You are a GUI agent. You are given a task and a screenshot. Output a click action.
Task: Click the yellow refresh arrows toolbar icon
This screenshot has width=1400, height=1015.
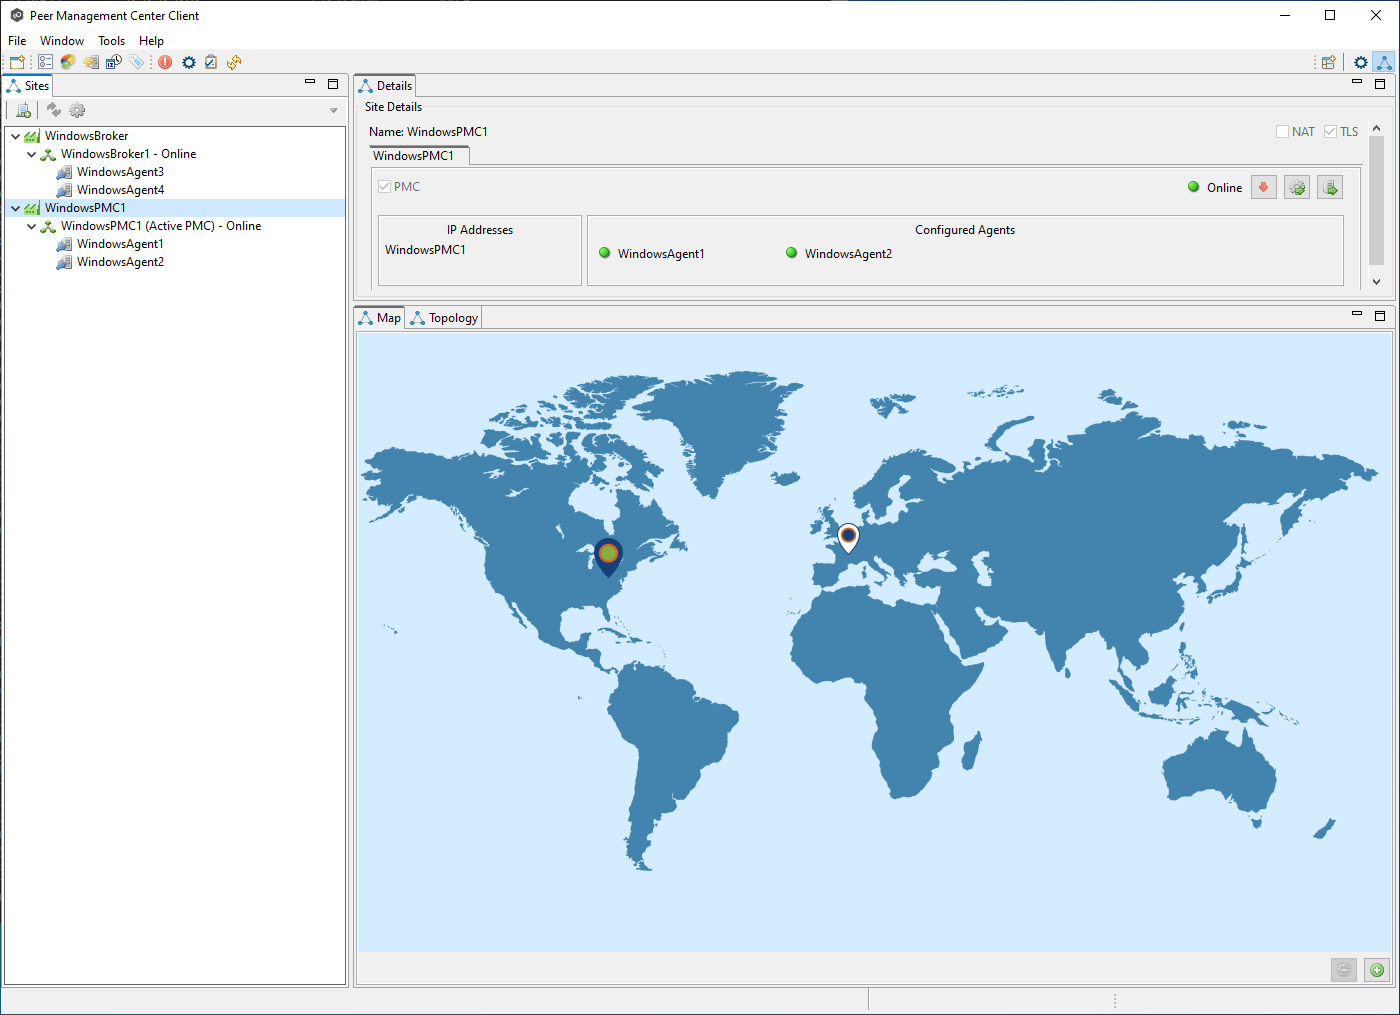click(234, 62)
